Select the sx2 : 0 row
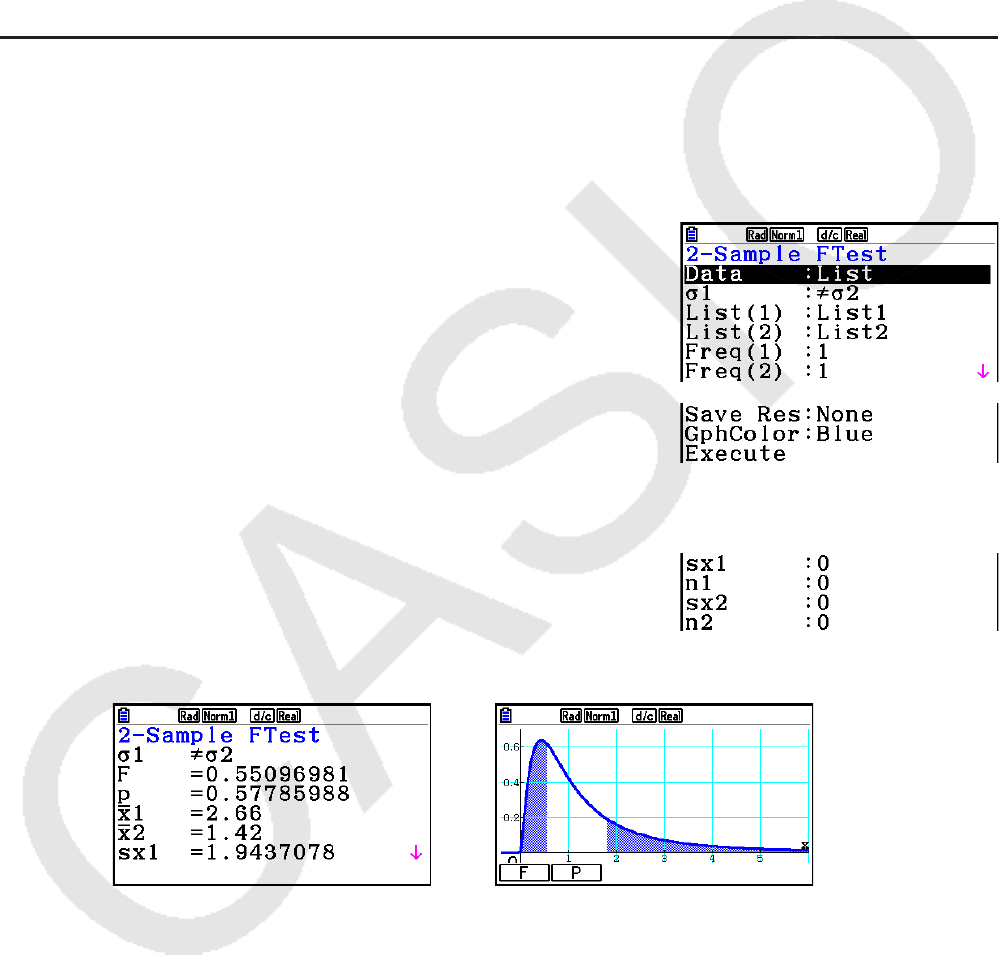Viewport: 999px width, 955px height. tap(757, 603)
